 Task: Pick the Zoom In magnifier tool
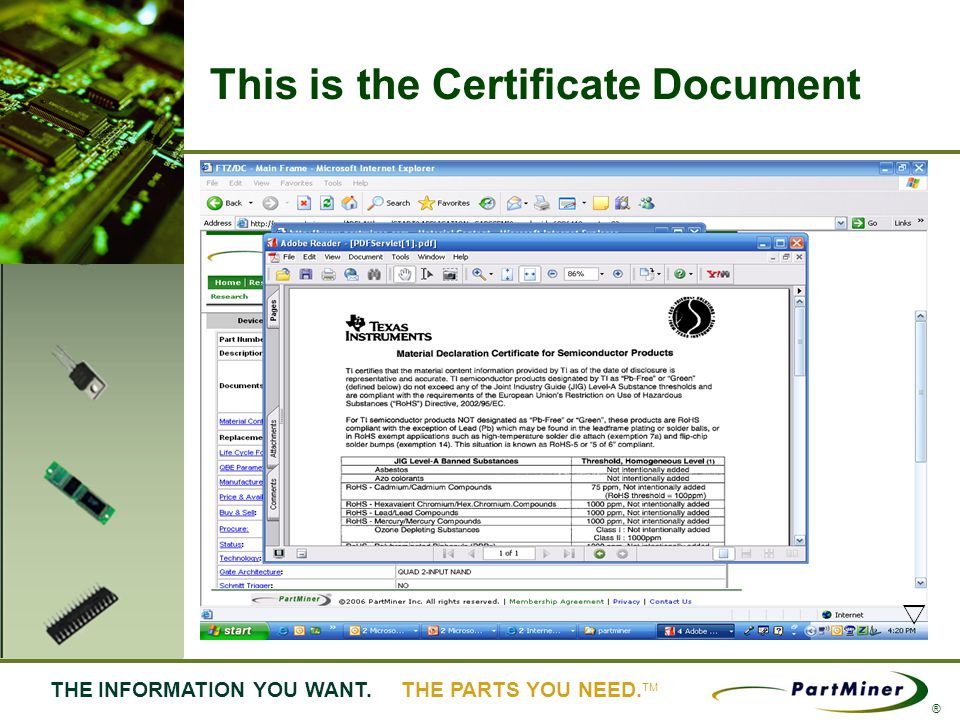point(479,274)
